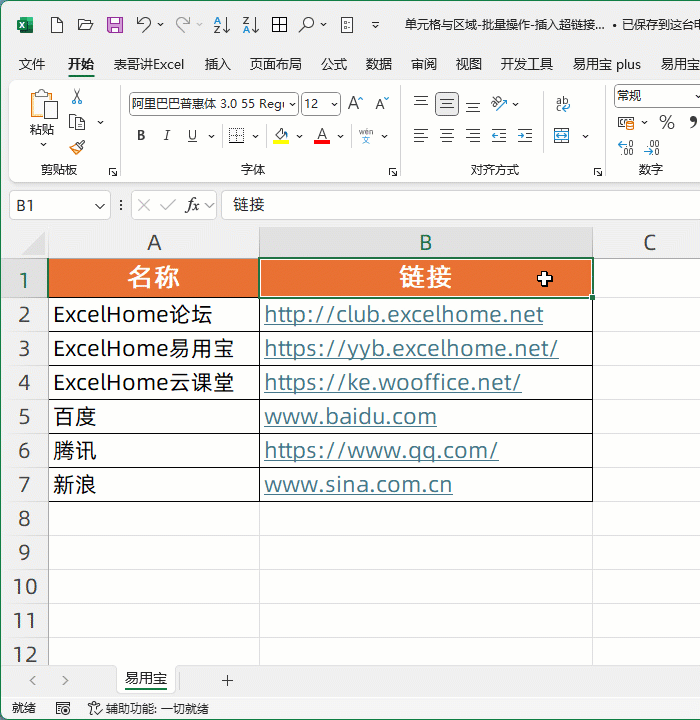
Task: Open the 文件 menu
Action: tap(32, 64)
